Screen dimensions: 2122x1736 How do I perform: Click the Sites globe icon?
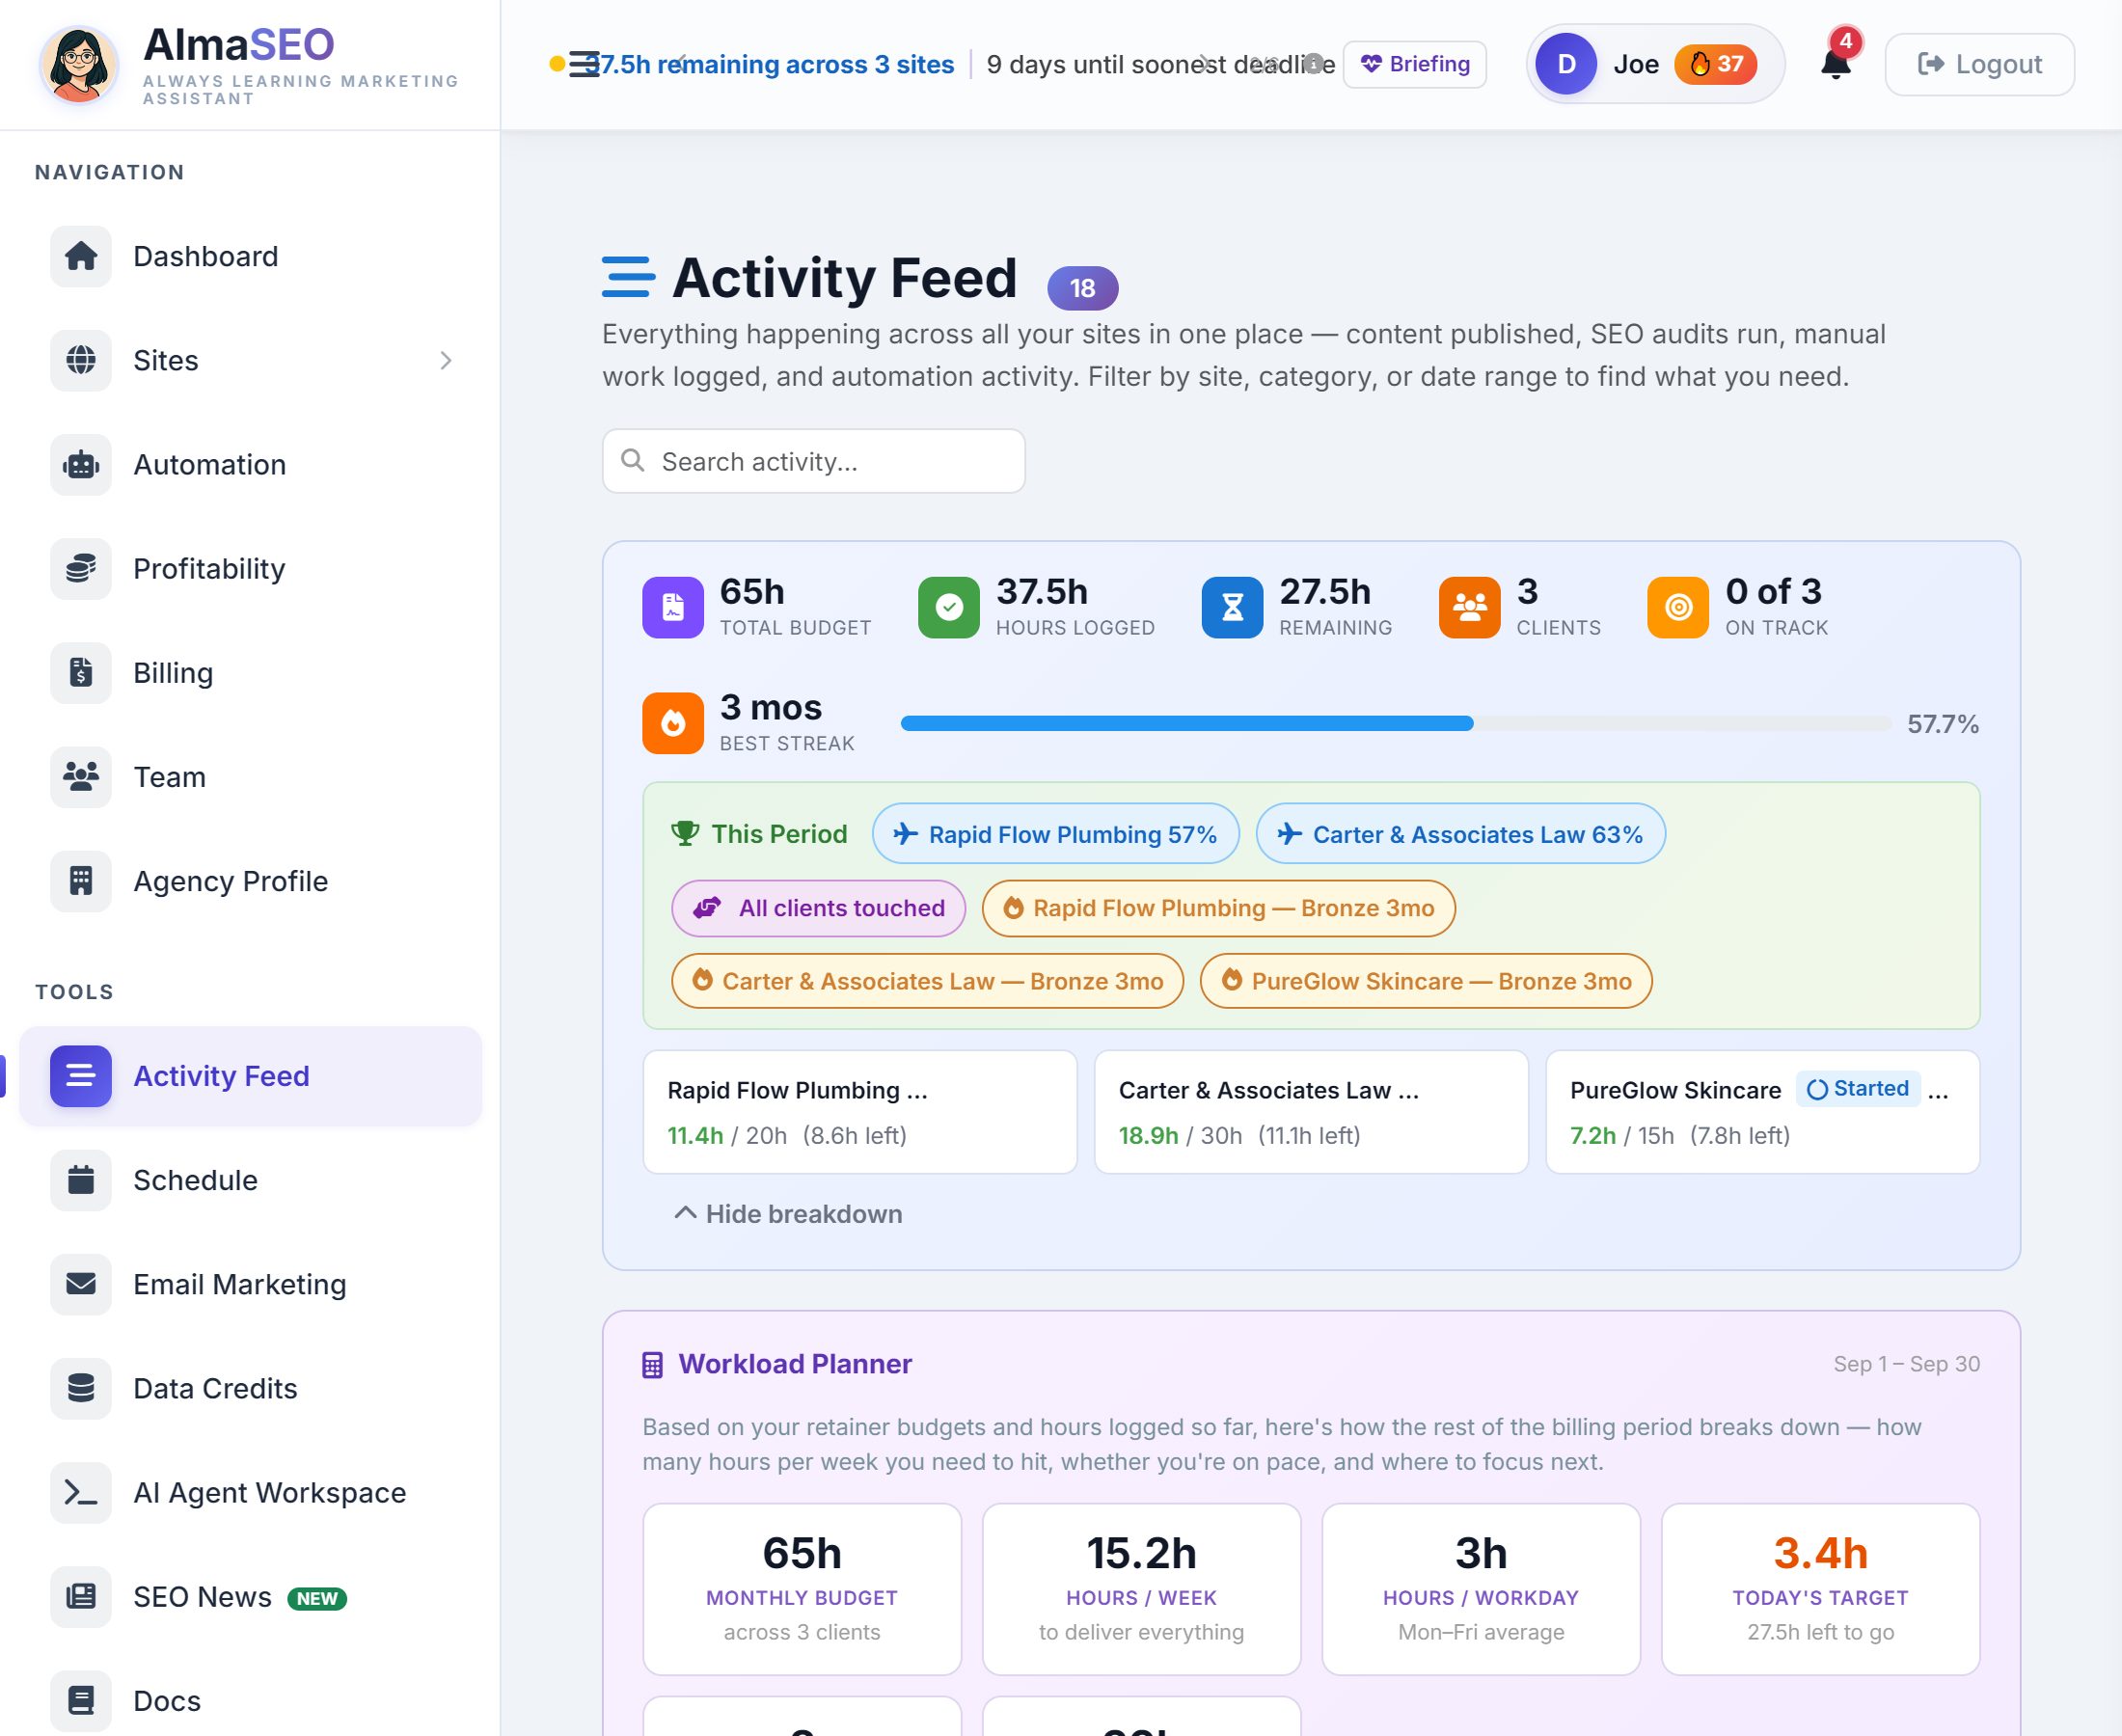[x=81, y=361]
